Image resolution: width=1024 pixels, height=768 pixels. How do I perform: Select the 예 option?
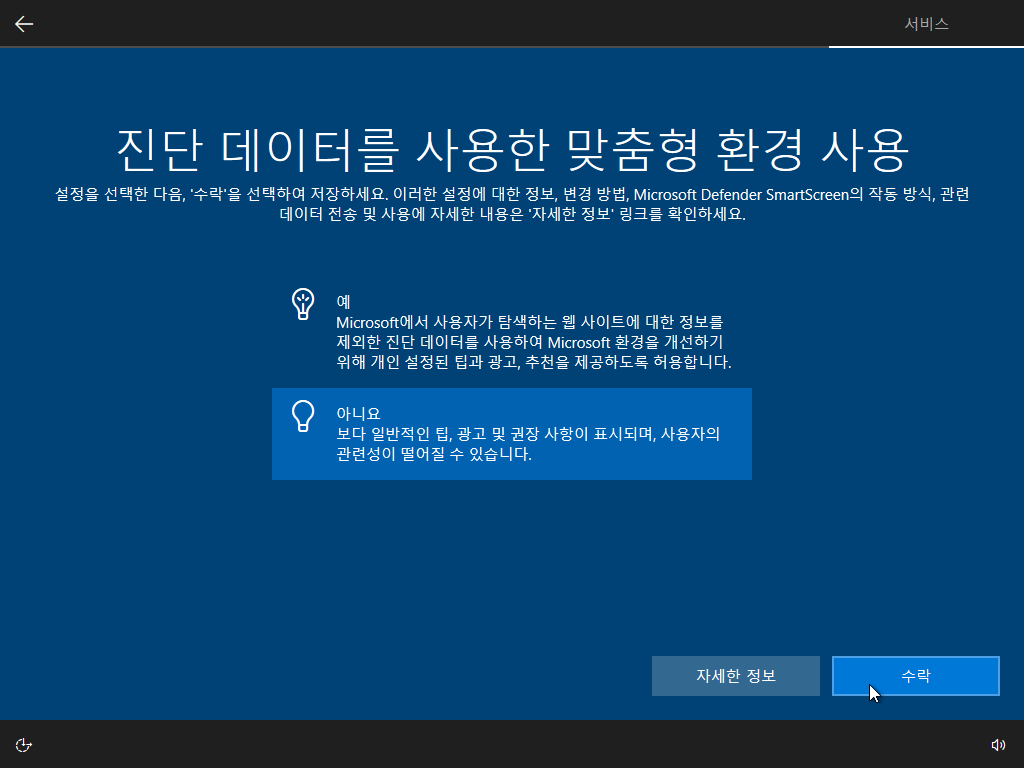coord(511,331)
